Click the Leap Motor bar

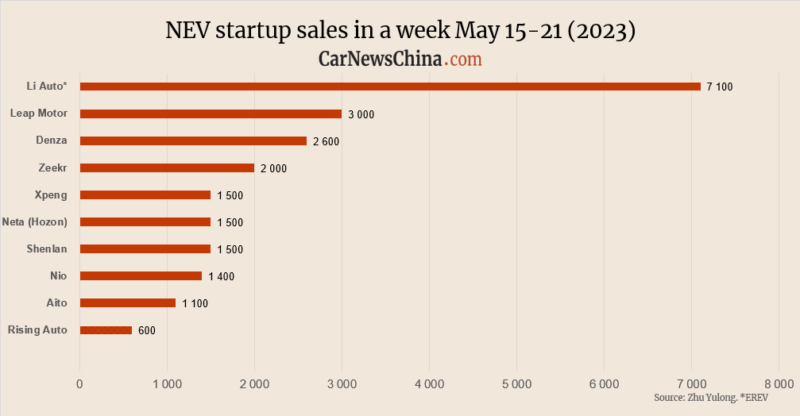[211, 114]
